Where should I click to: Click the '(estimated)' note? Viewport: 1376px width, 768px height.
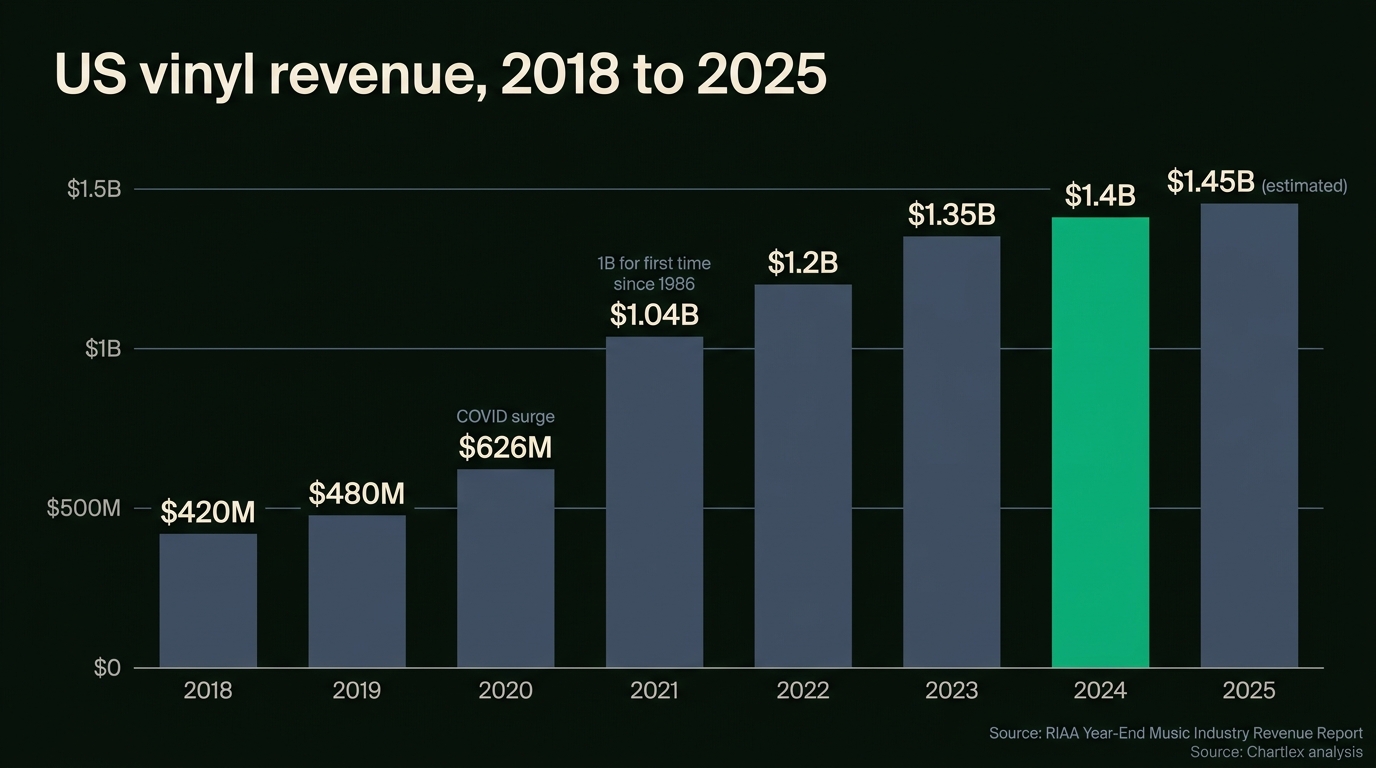tap(1305, 185)
